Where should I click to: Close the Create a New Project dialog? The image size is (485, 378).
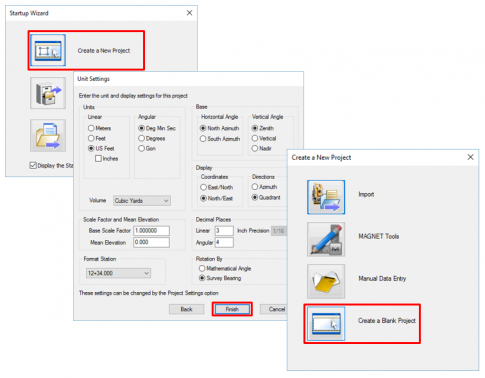[x=470, y=157]
